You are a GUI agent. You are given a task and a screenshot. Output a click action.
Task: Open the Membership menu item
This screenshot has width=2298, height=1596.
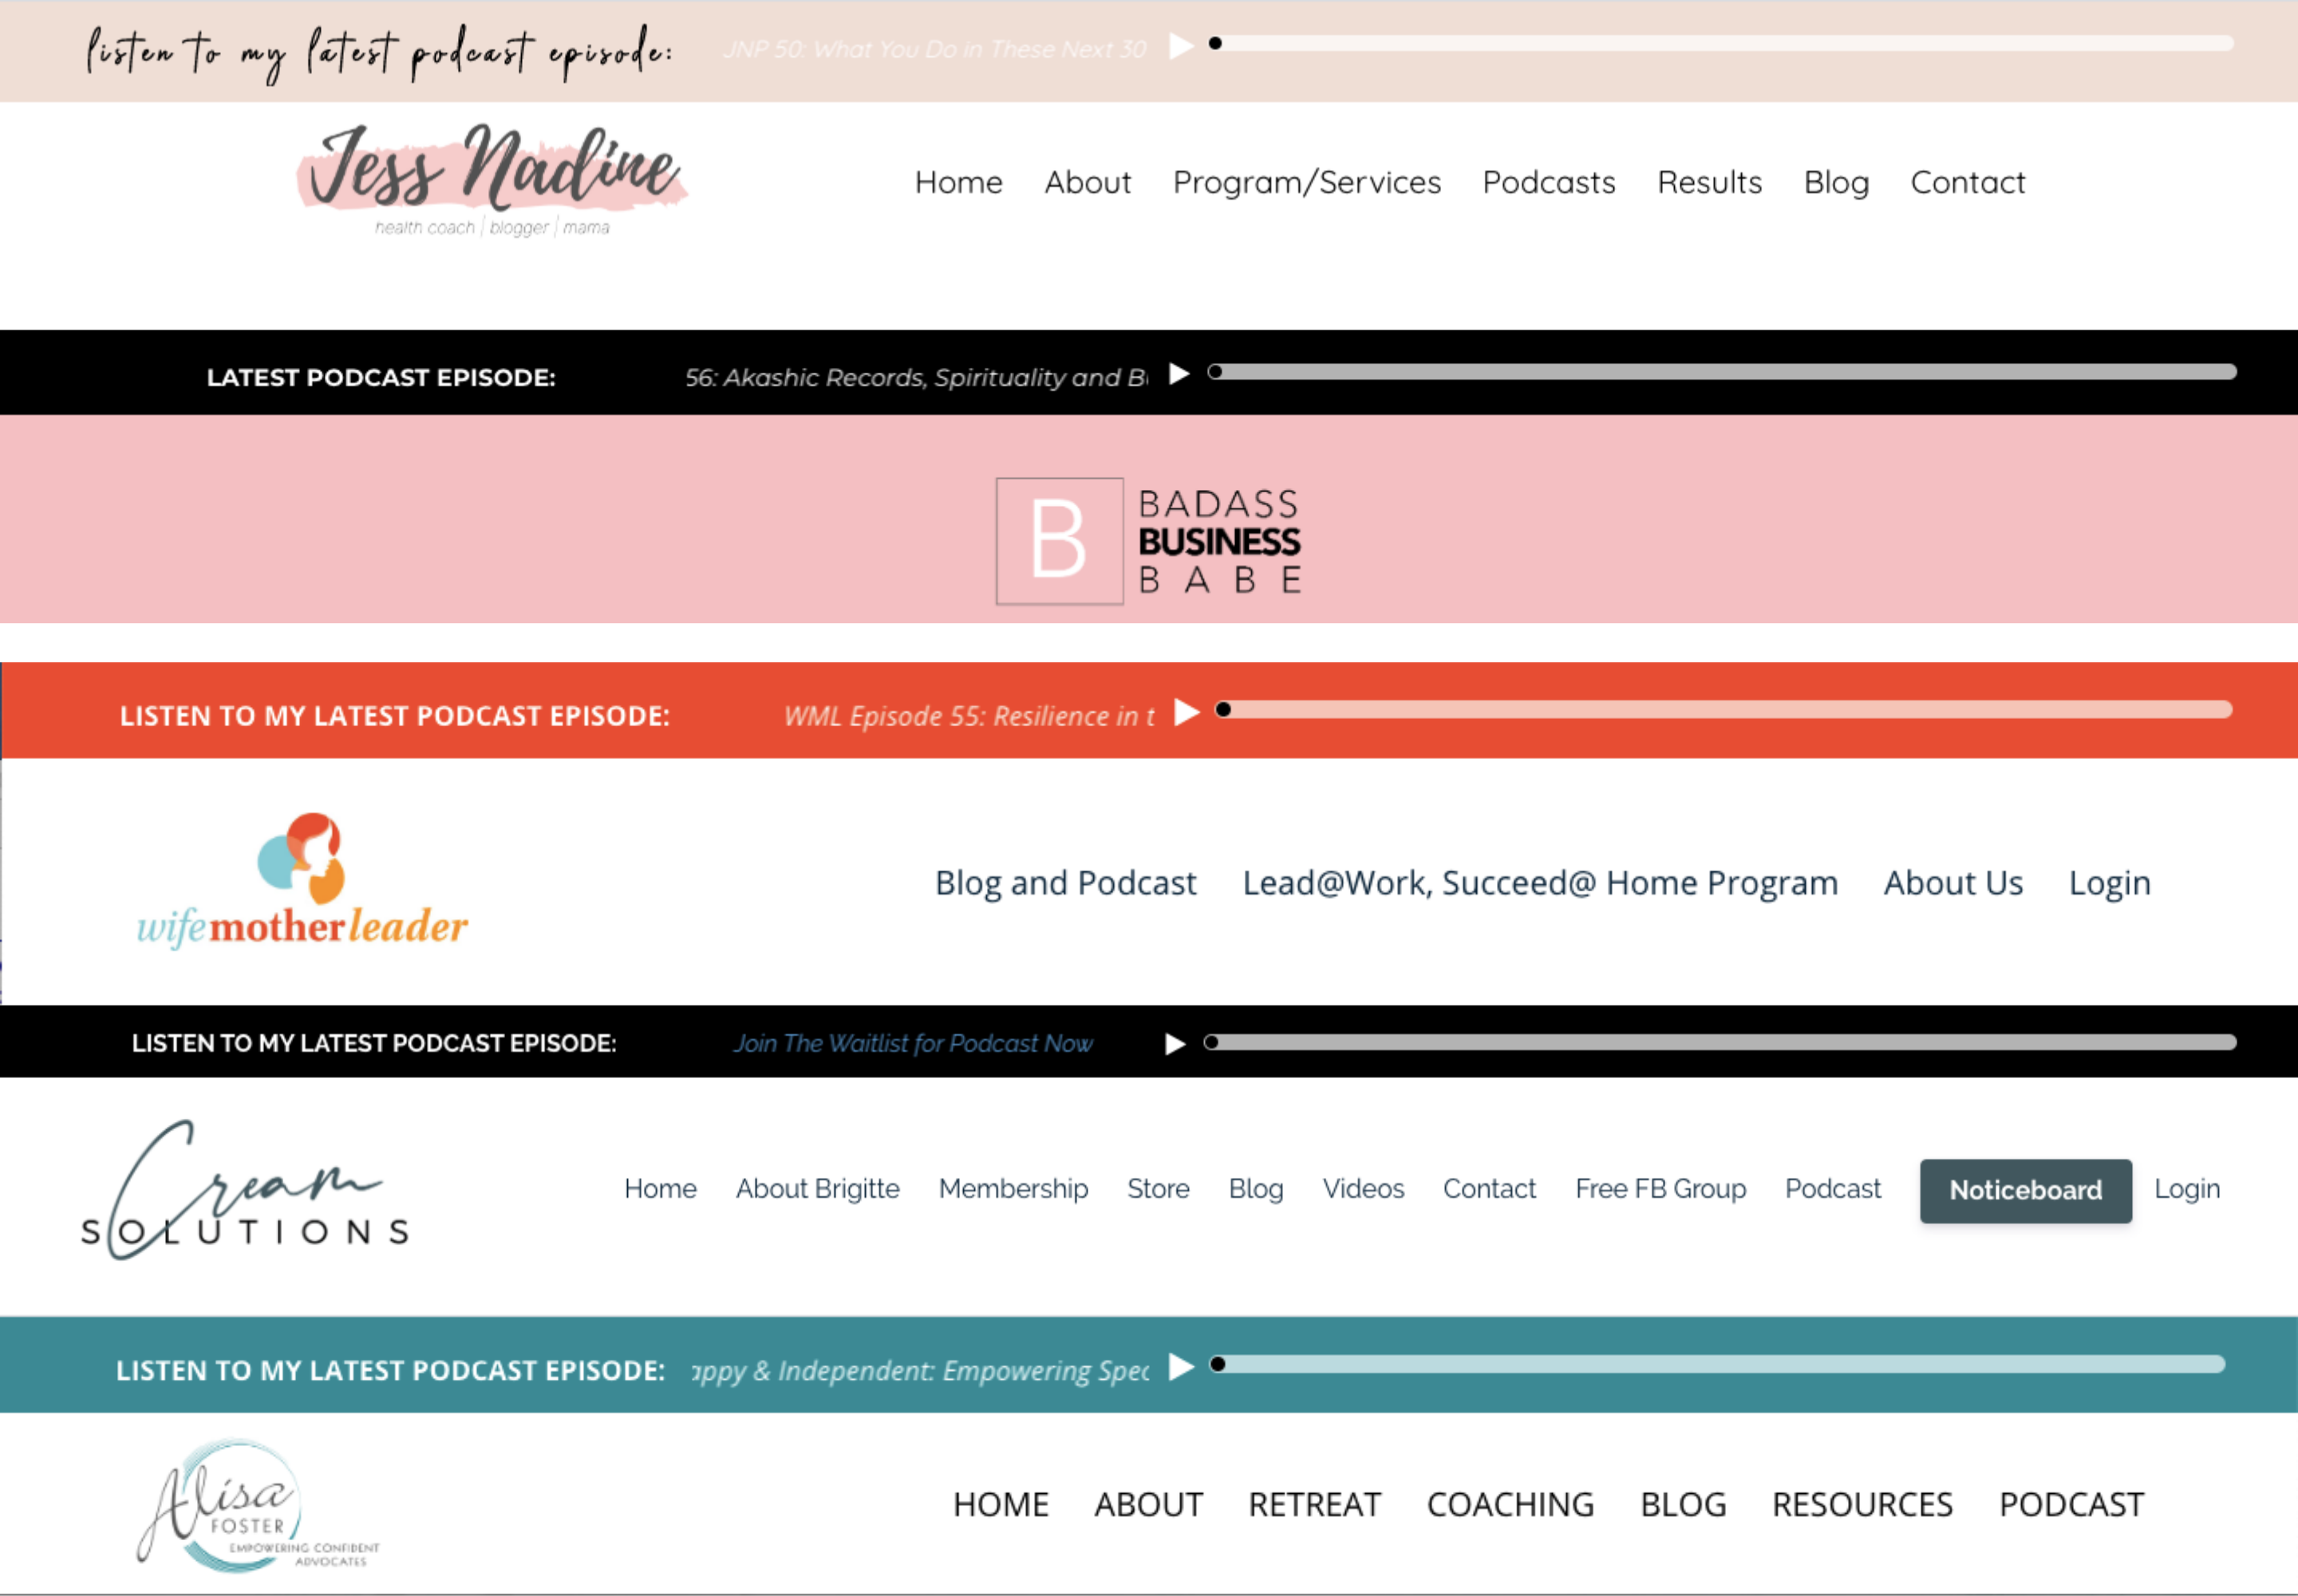(1013, 1189)
